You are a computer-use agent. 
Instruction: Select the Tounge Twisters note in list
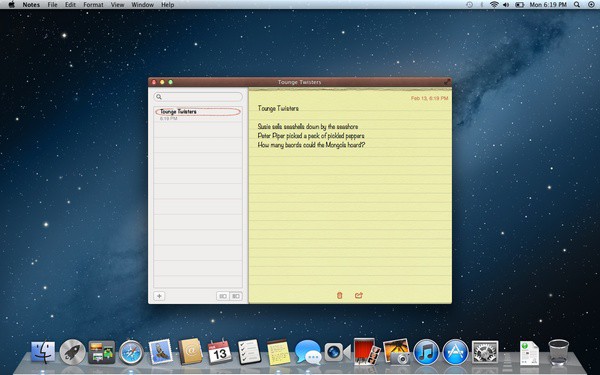198,114
